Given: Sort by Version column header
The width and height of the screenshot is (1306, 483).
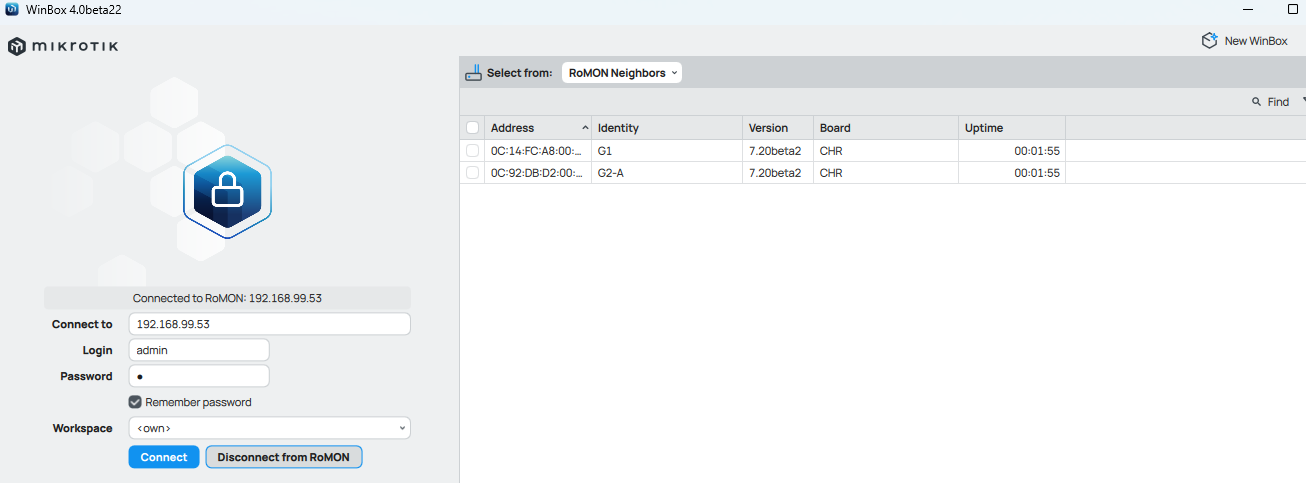Looking at the screenshot, I should tap(778, 128).
